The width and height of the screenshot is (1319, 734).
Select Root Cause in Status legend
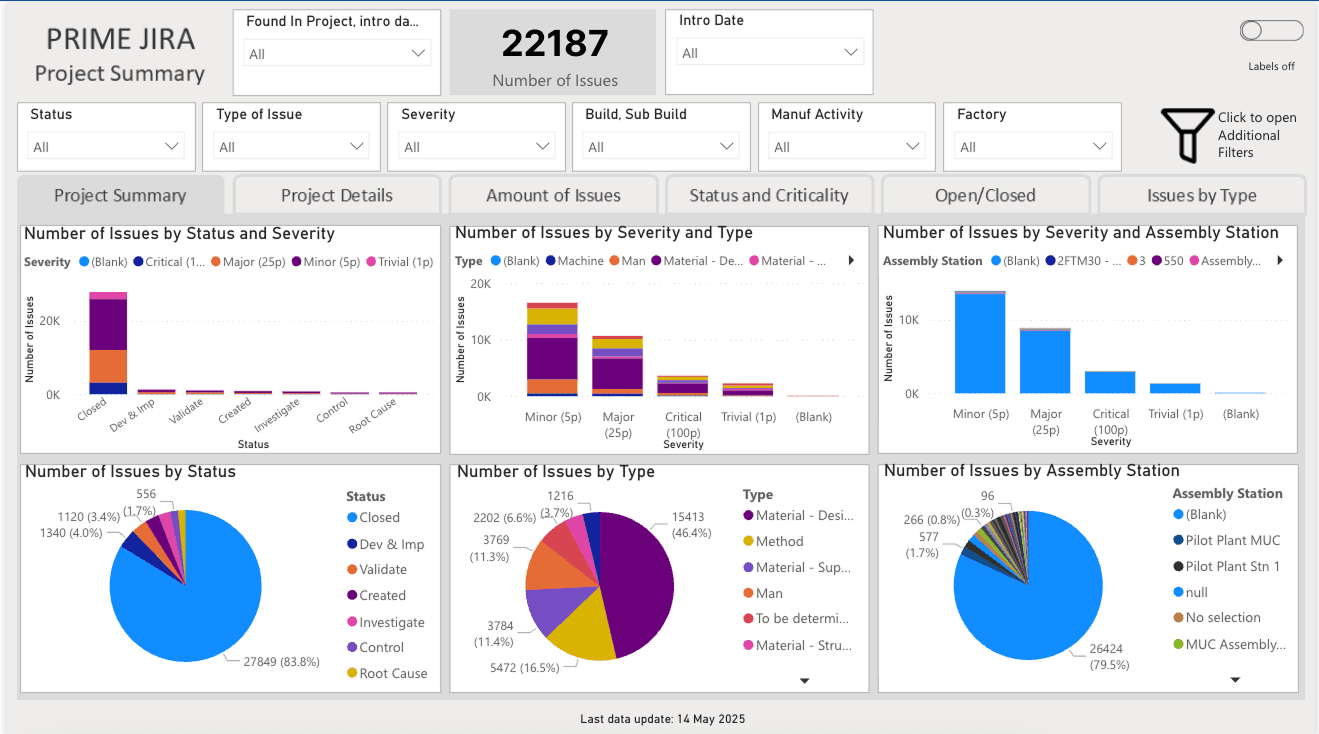pyautogui.click(x=387, y=673)
